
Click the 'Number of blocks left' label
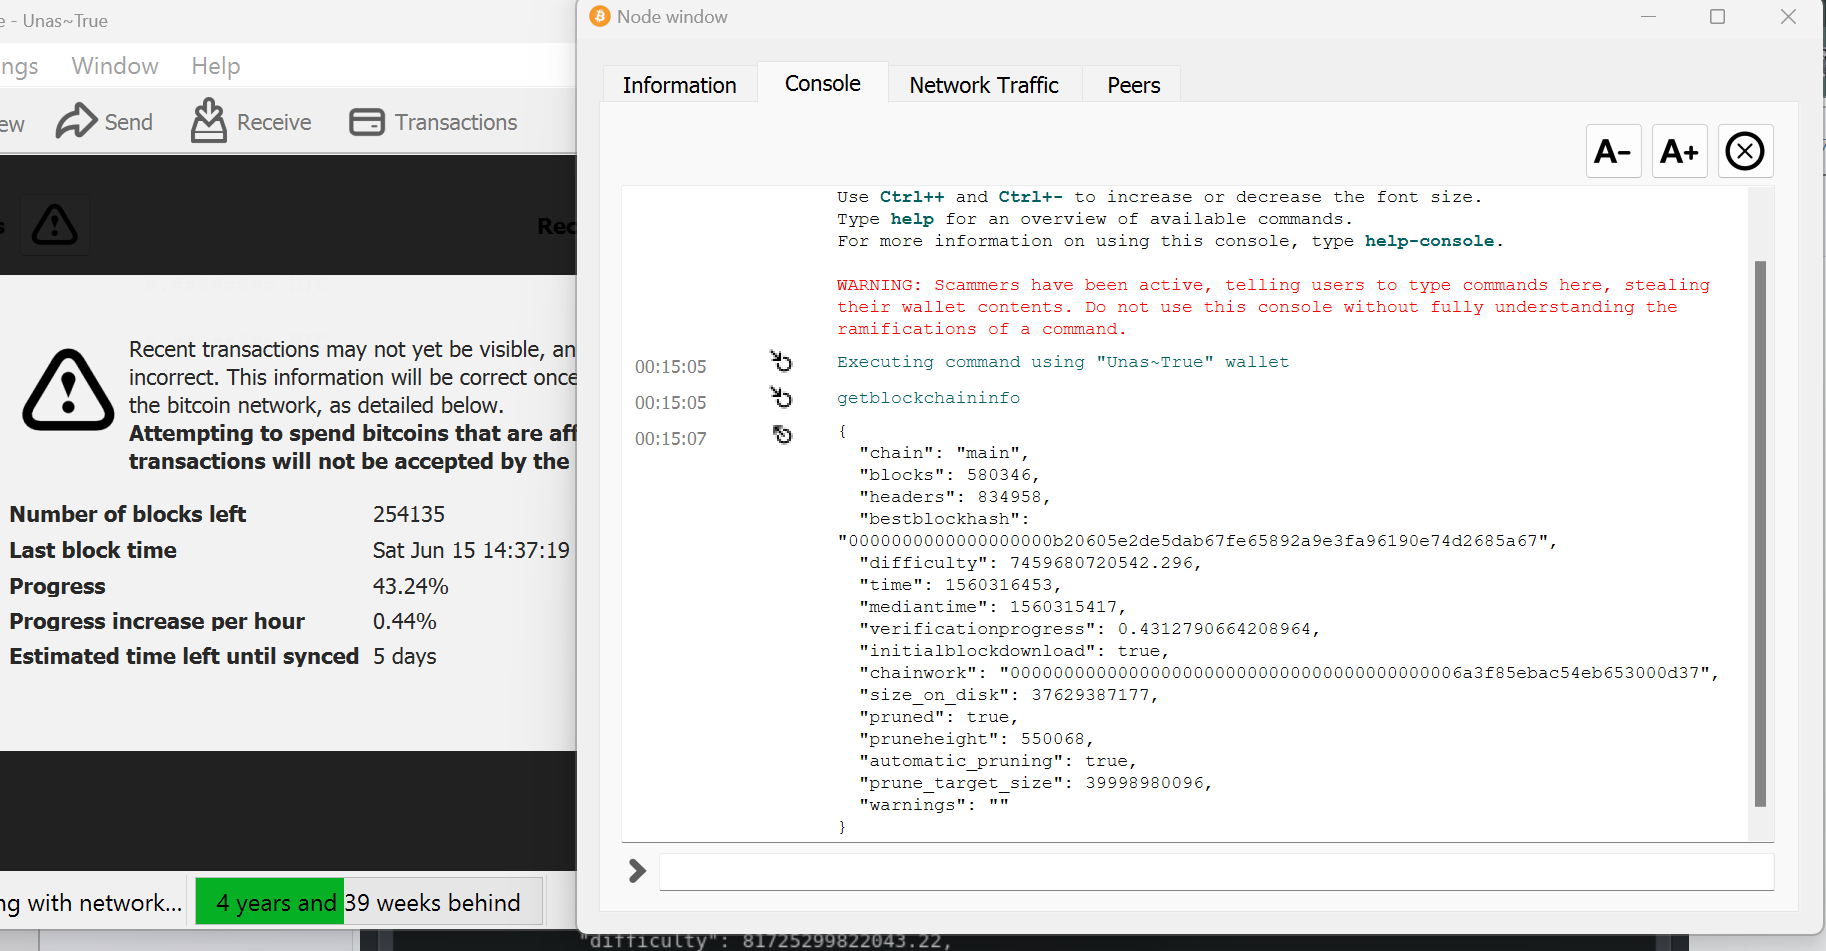click(x=128, y=514)
